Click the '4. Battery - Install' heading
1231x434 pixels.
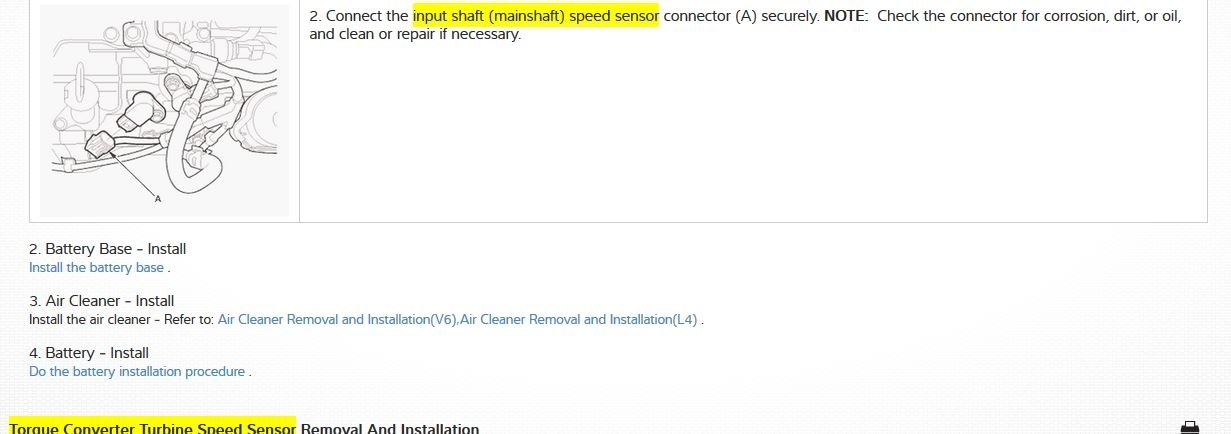coord(89,353)
